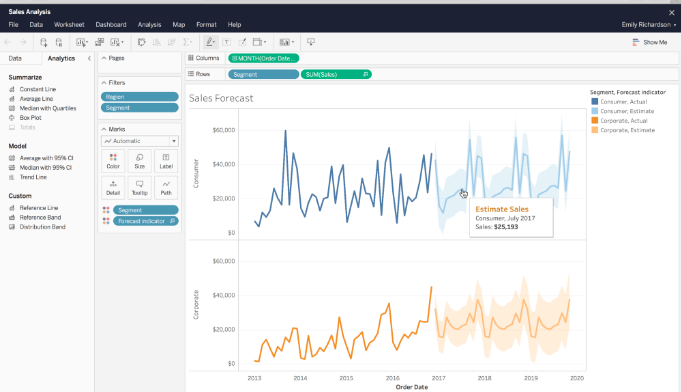
Task: Click the fit view icon
Action: (258, 42)
